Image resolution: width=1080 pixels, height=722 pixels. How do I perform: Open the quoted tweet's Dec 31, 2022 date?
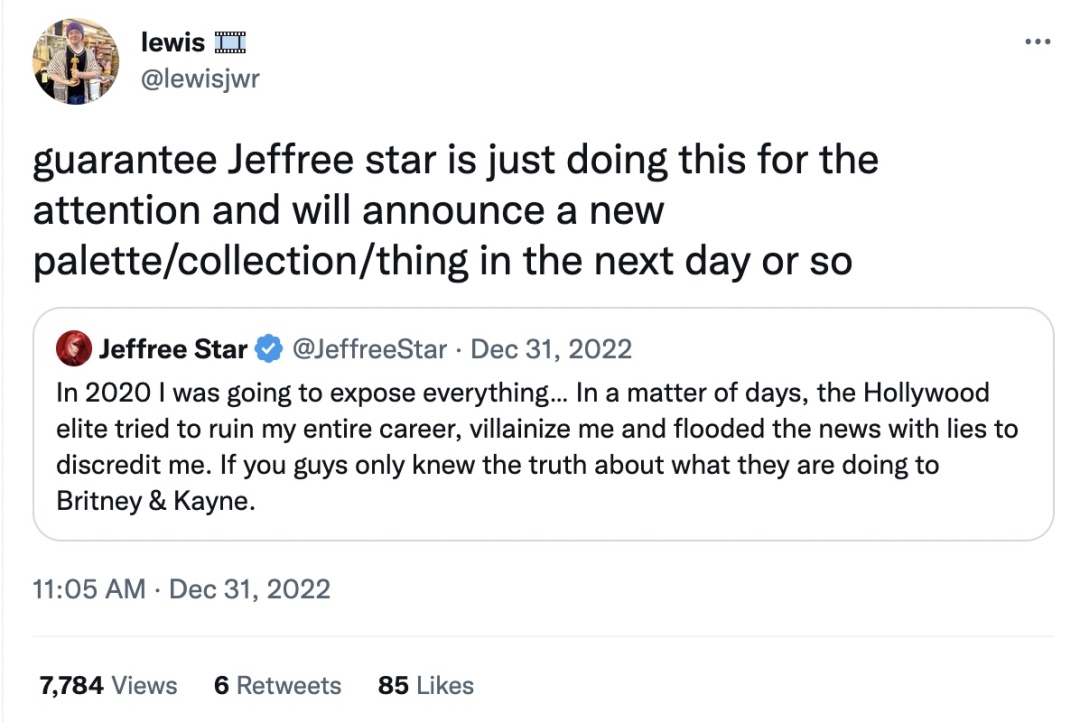click(x=550, y=349)
